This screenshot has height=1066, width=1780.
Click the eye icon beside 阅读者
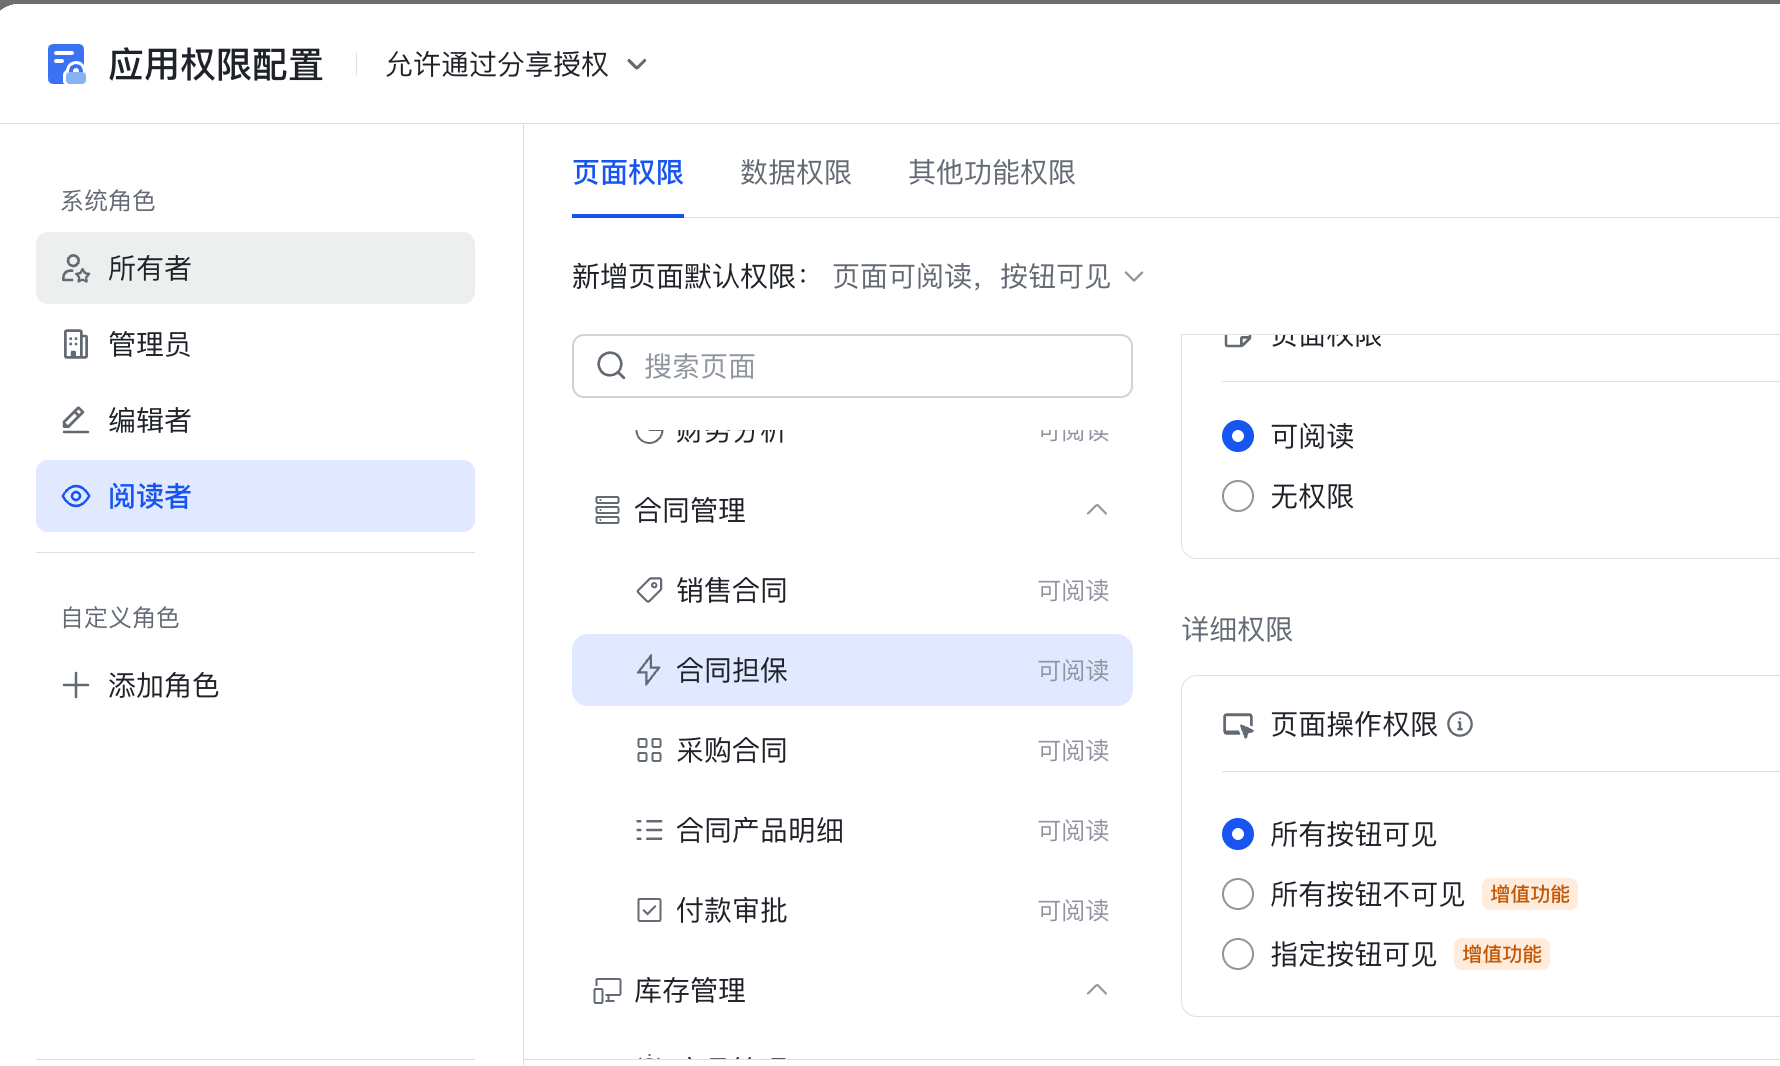(75, 496)
